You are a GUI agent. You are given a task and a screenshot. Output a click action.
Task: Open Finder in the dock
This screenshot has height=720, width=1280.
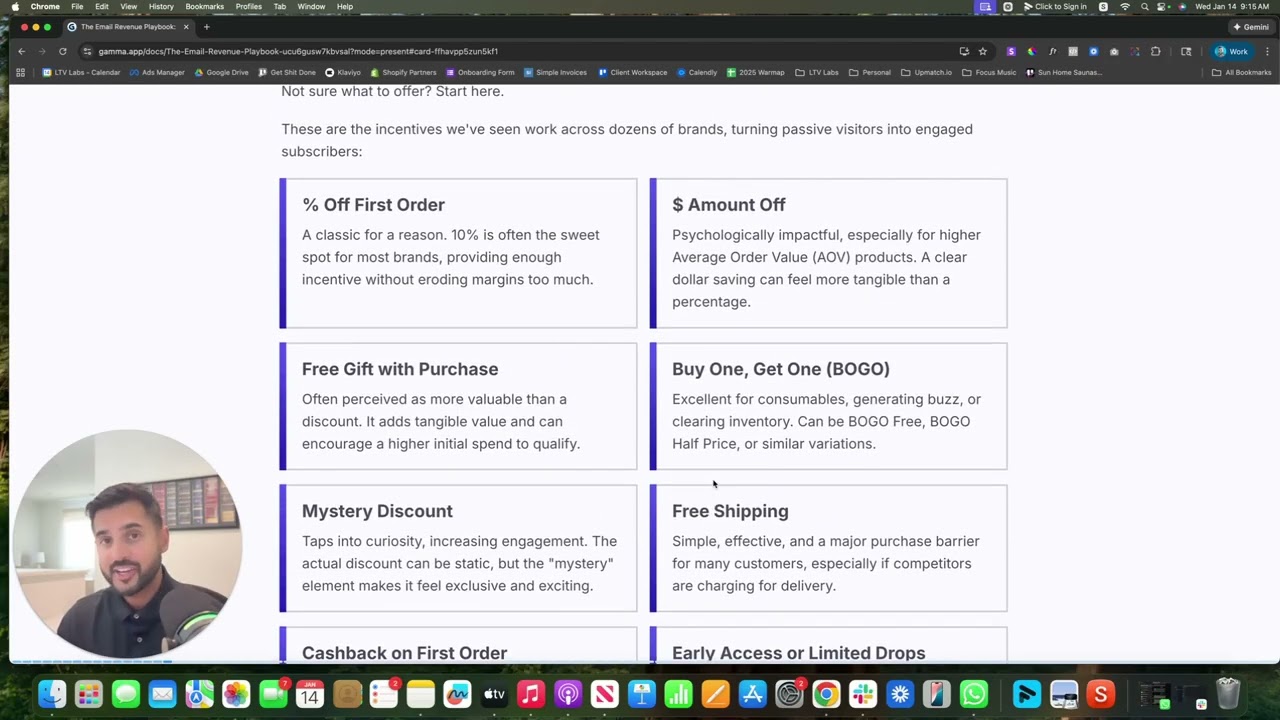coord(52,693)
